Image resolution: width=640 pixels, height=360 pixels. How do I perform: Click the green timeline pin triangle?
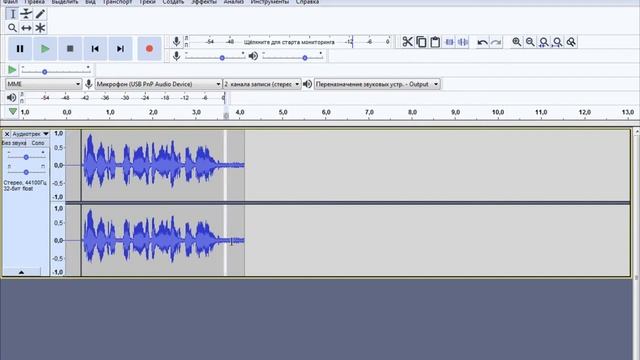point(13,111)
